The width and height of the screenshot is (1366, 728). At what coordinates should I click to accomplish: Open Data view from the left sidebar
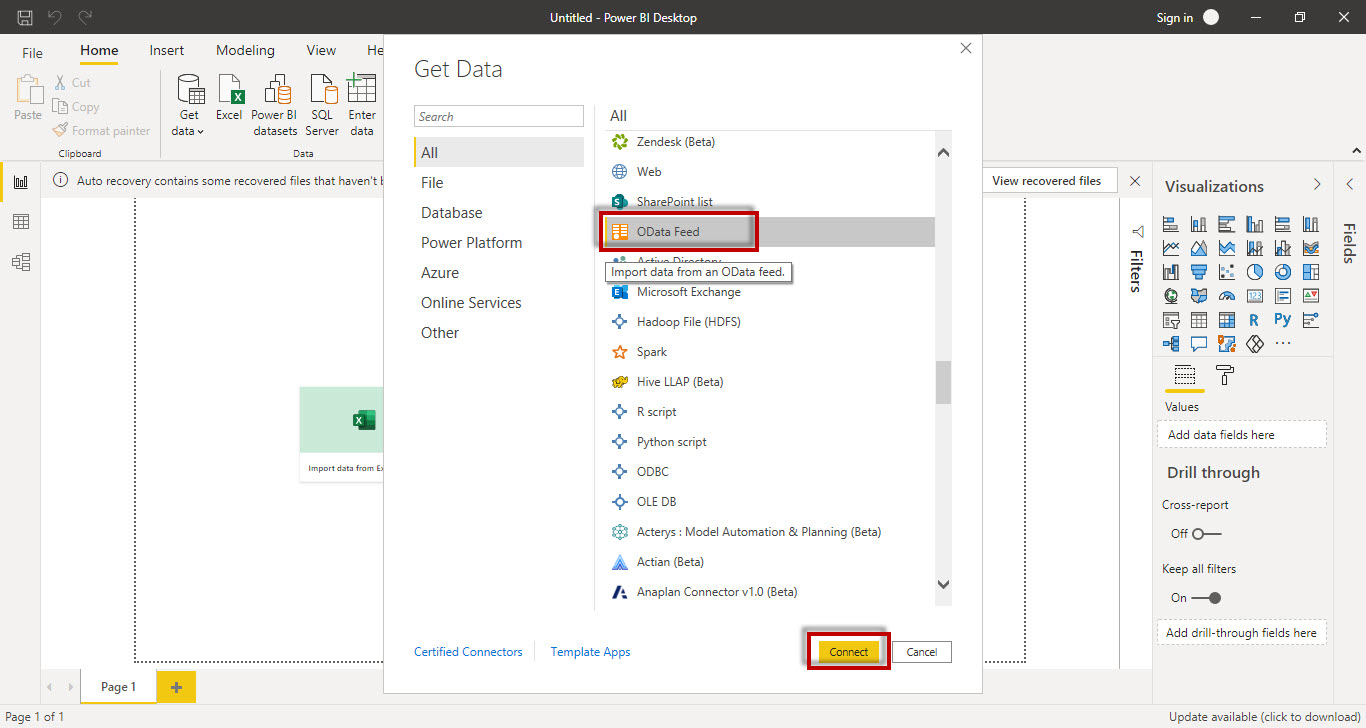point(20,222)
